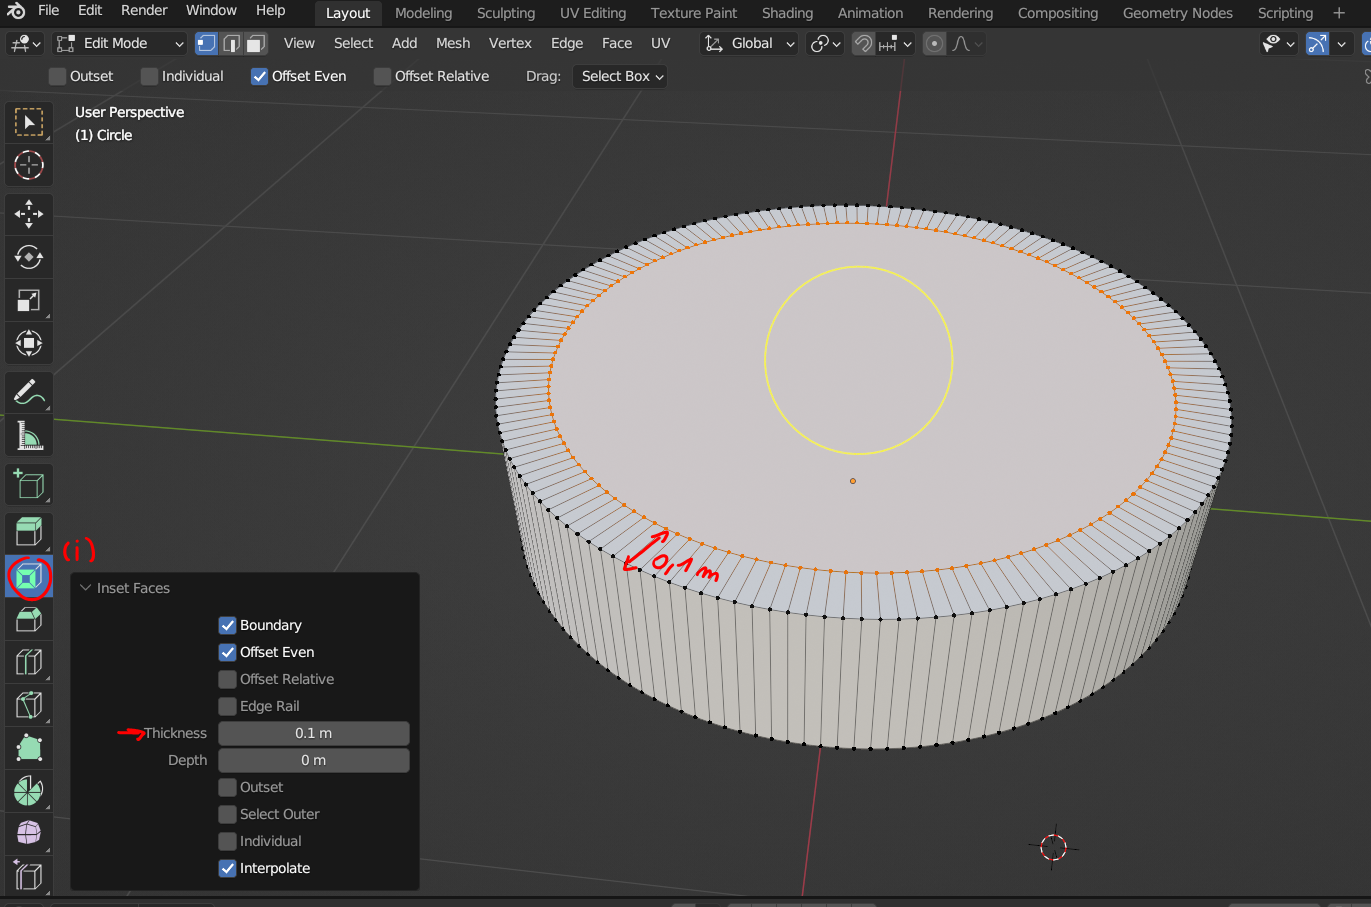The image size is (1371, 907).
Task: Open the Select menu
Action: tap(353, 43)
